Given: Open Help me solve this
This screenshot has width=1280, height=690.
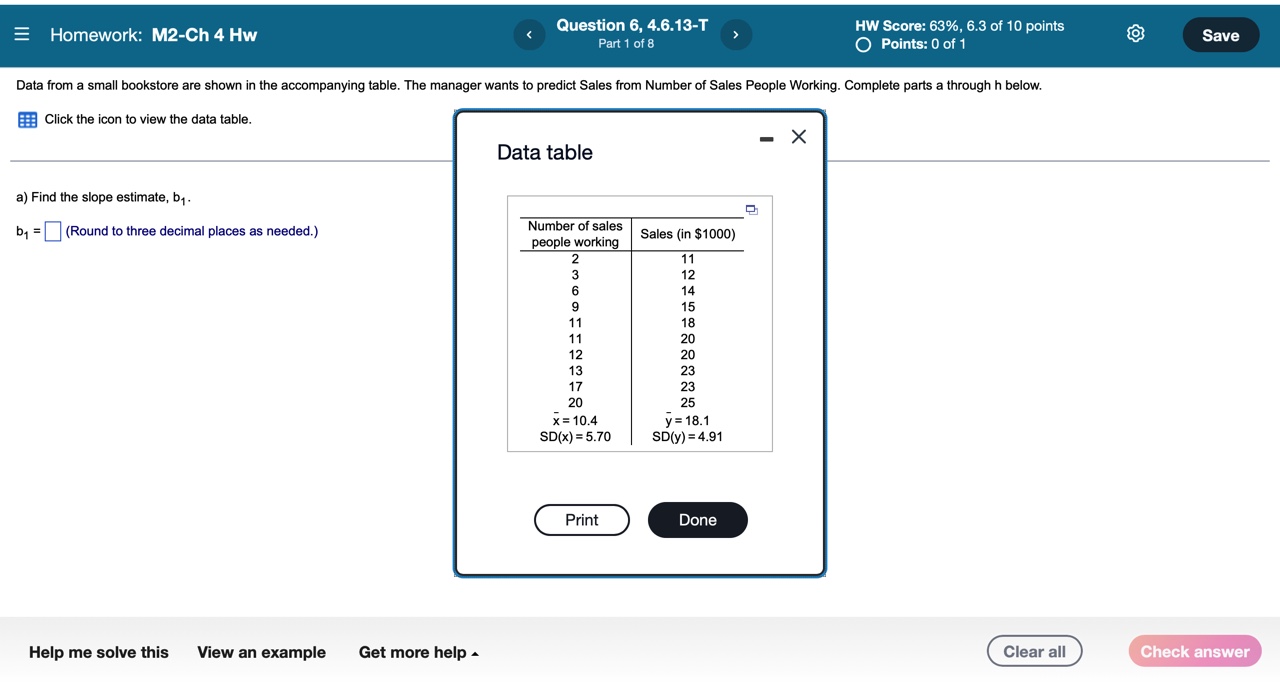Looking at the screenshot, I should tap(99, 653).
